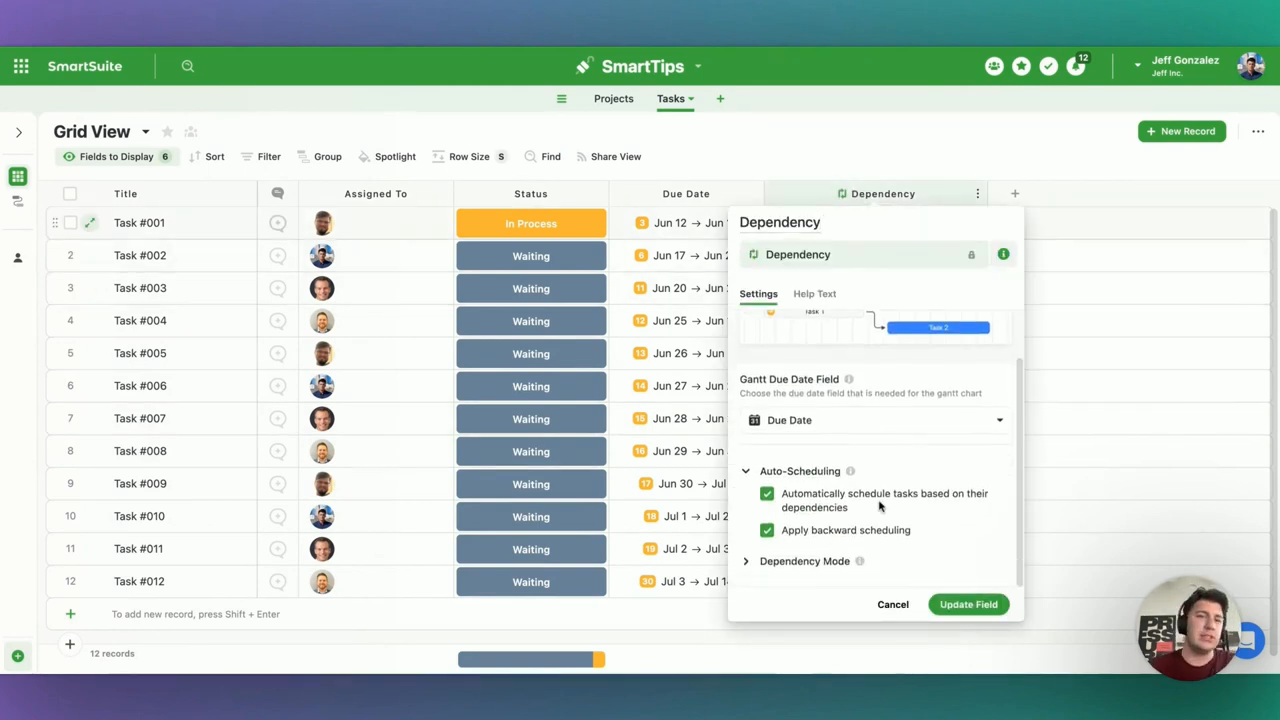
Task: Open Find in toolbar
Action: tap(542, 157)
